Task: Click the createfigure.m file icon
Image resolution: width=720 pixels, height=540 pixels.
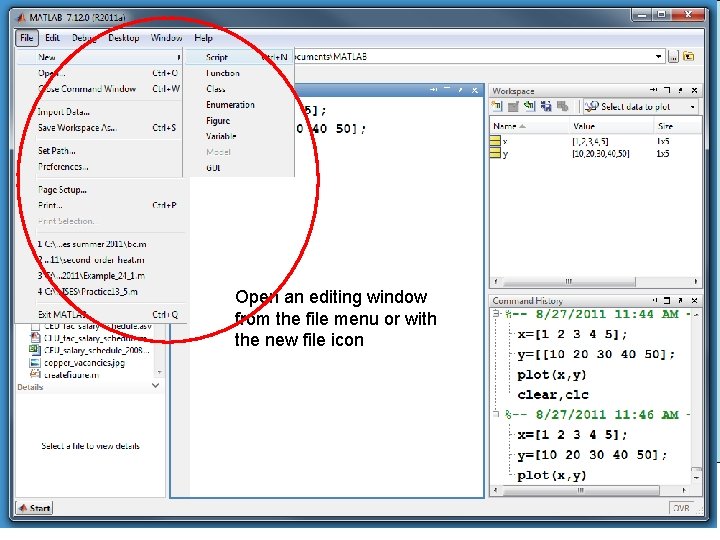Action: 35,375
